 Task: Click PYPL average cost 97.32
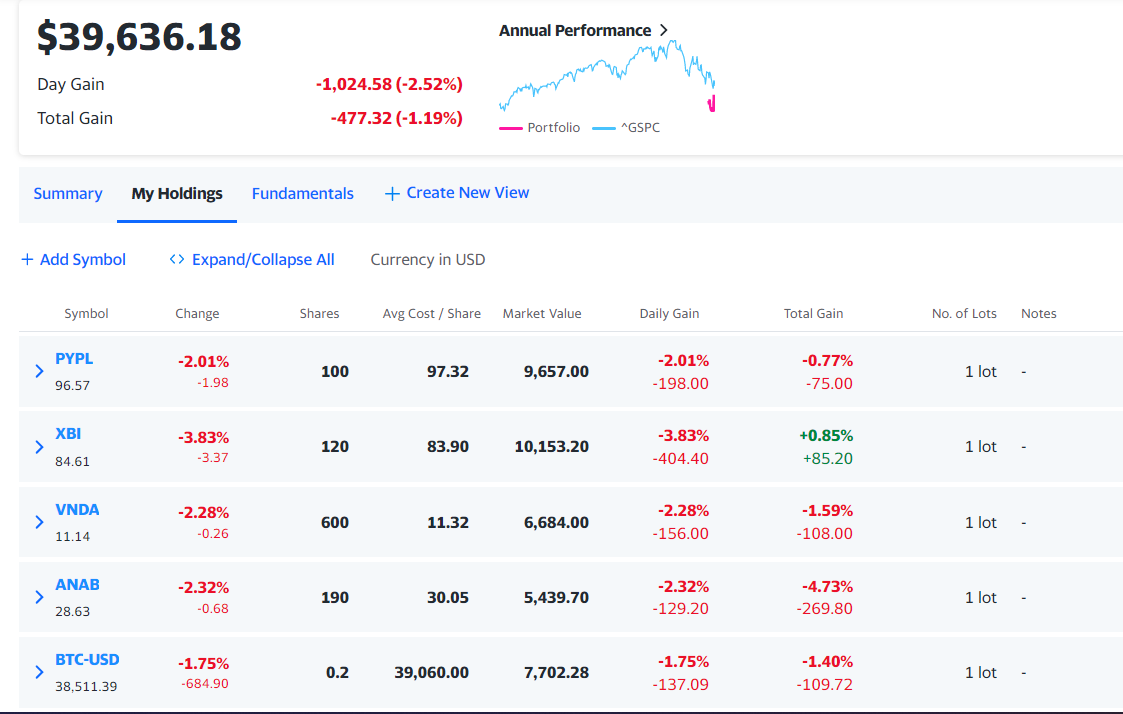(448, 372)
